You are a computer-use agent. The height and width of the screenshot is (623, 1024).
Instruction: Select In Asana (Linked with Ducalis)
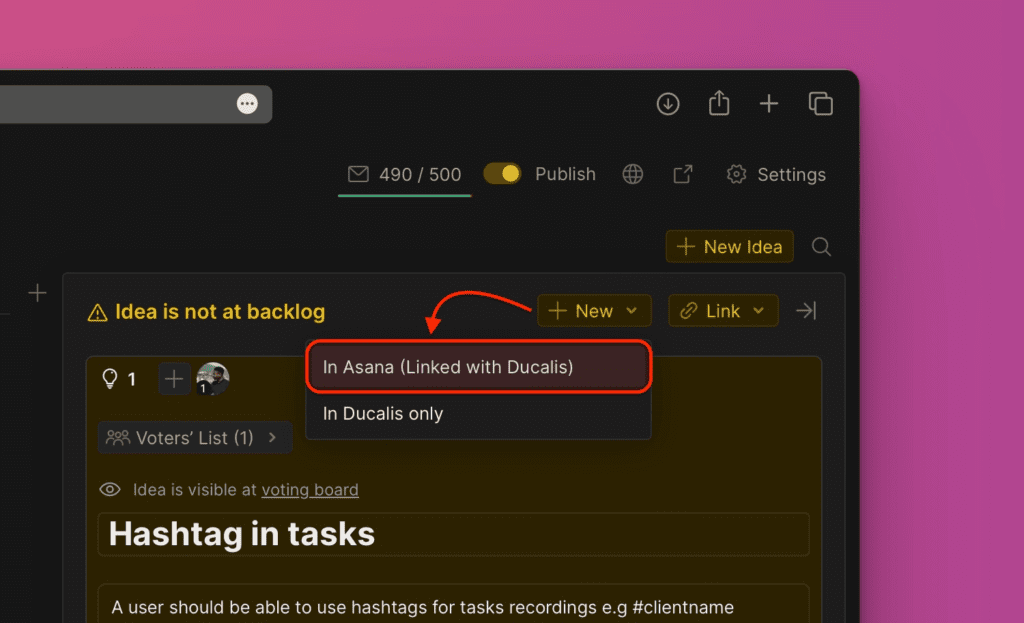[x=478, y=367]
